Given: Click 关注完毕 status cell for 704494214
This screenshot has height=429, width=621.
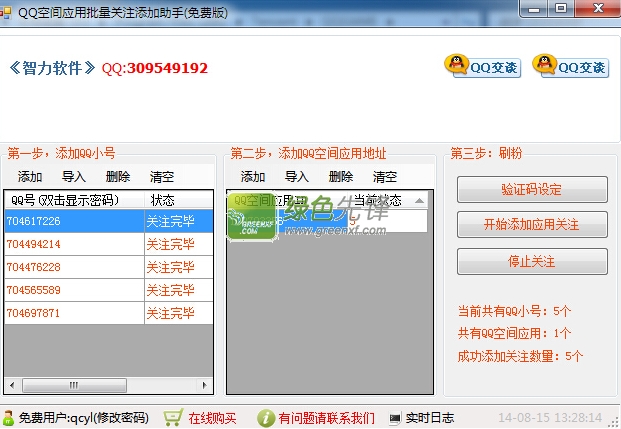Looking at the screenshot, I should [179, 244].
